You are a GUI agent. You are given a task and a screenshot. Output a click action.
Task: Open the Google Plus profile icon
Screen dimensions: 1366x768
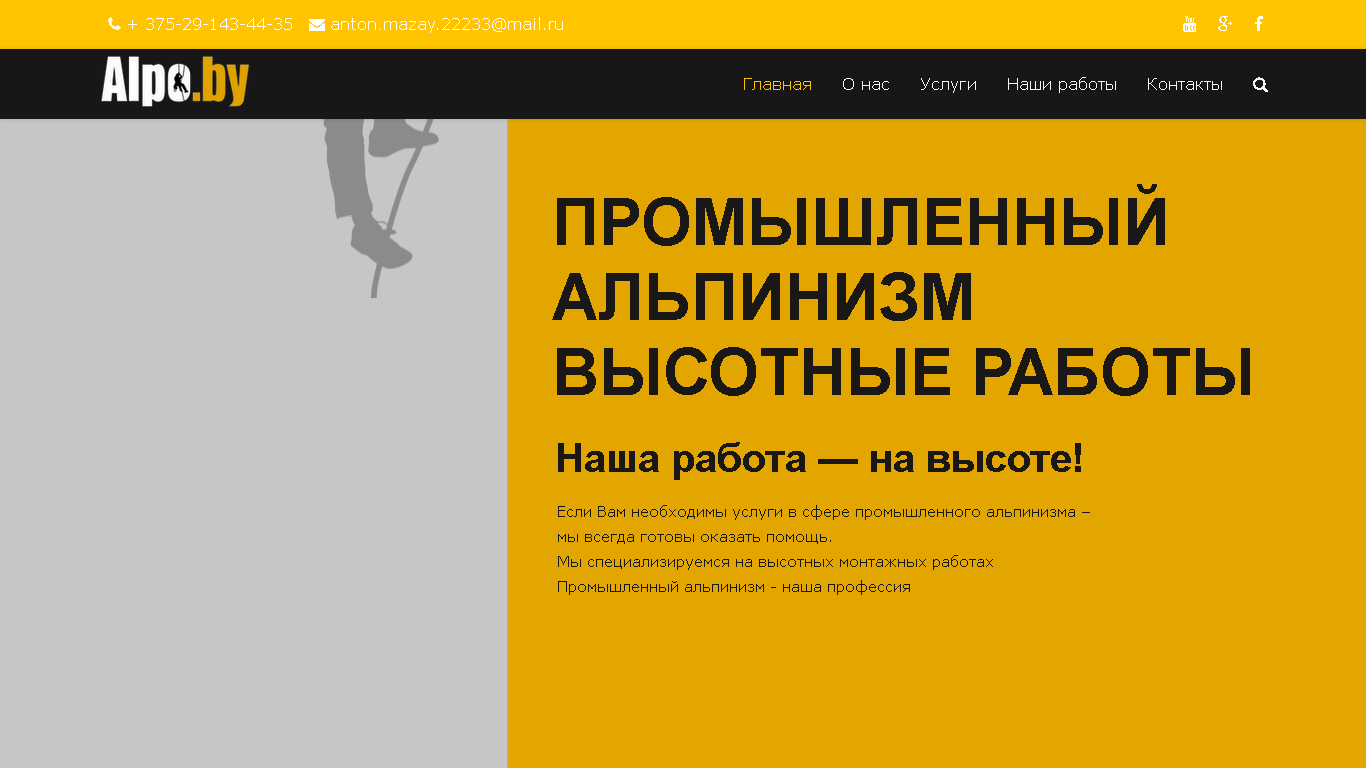click(x=1224, y=24)
